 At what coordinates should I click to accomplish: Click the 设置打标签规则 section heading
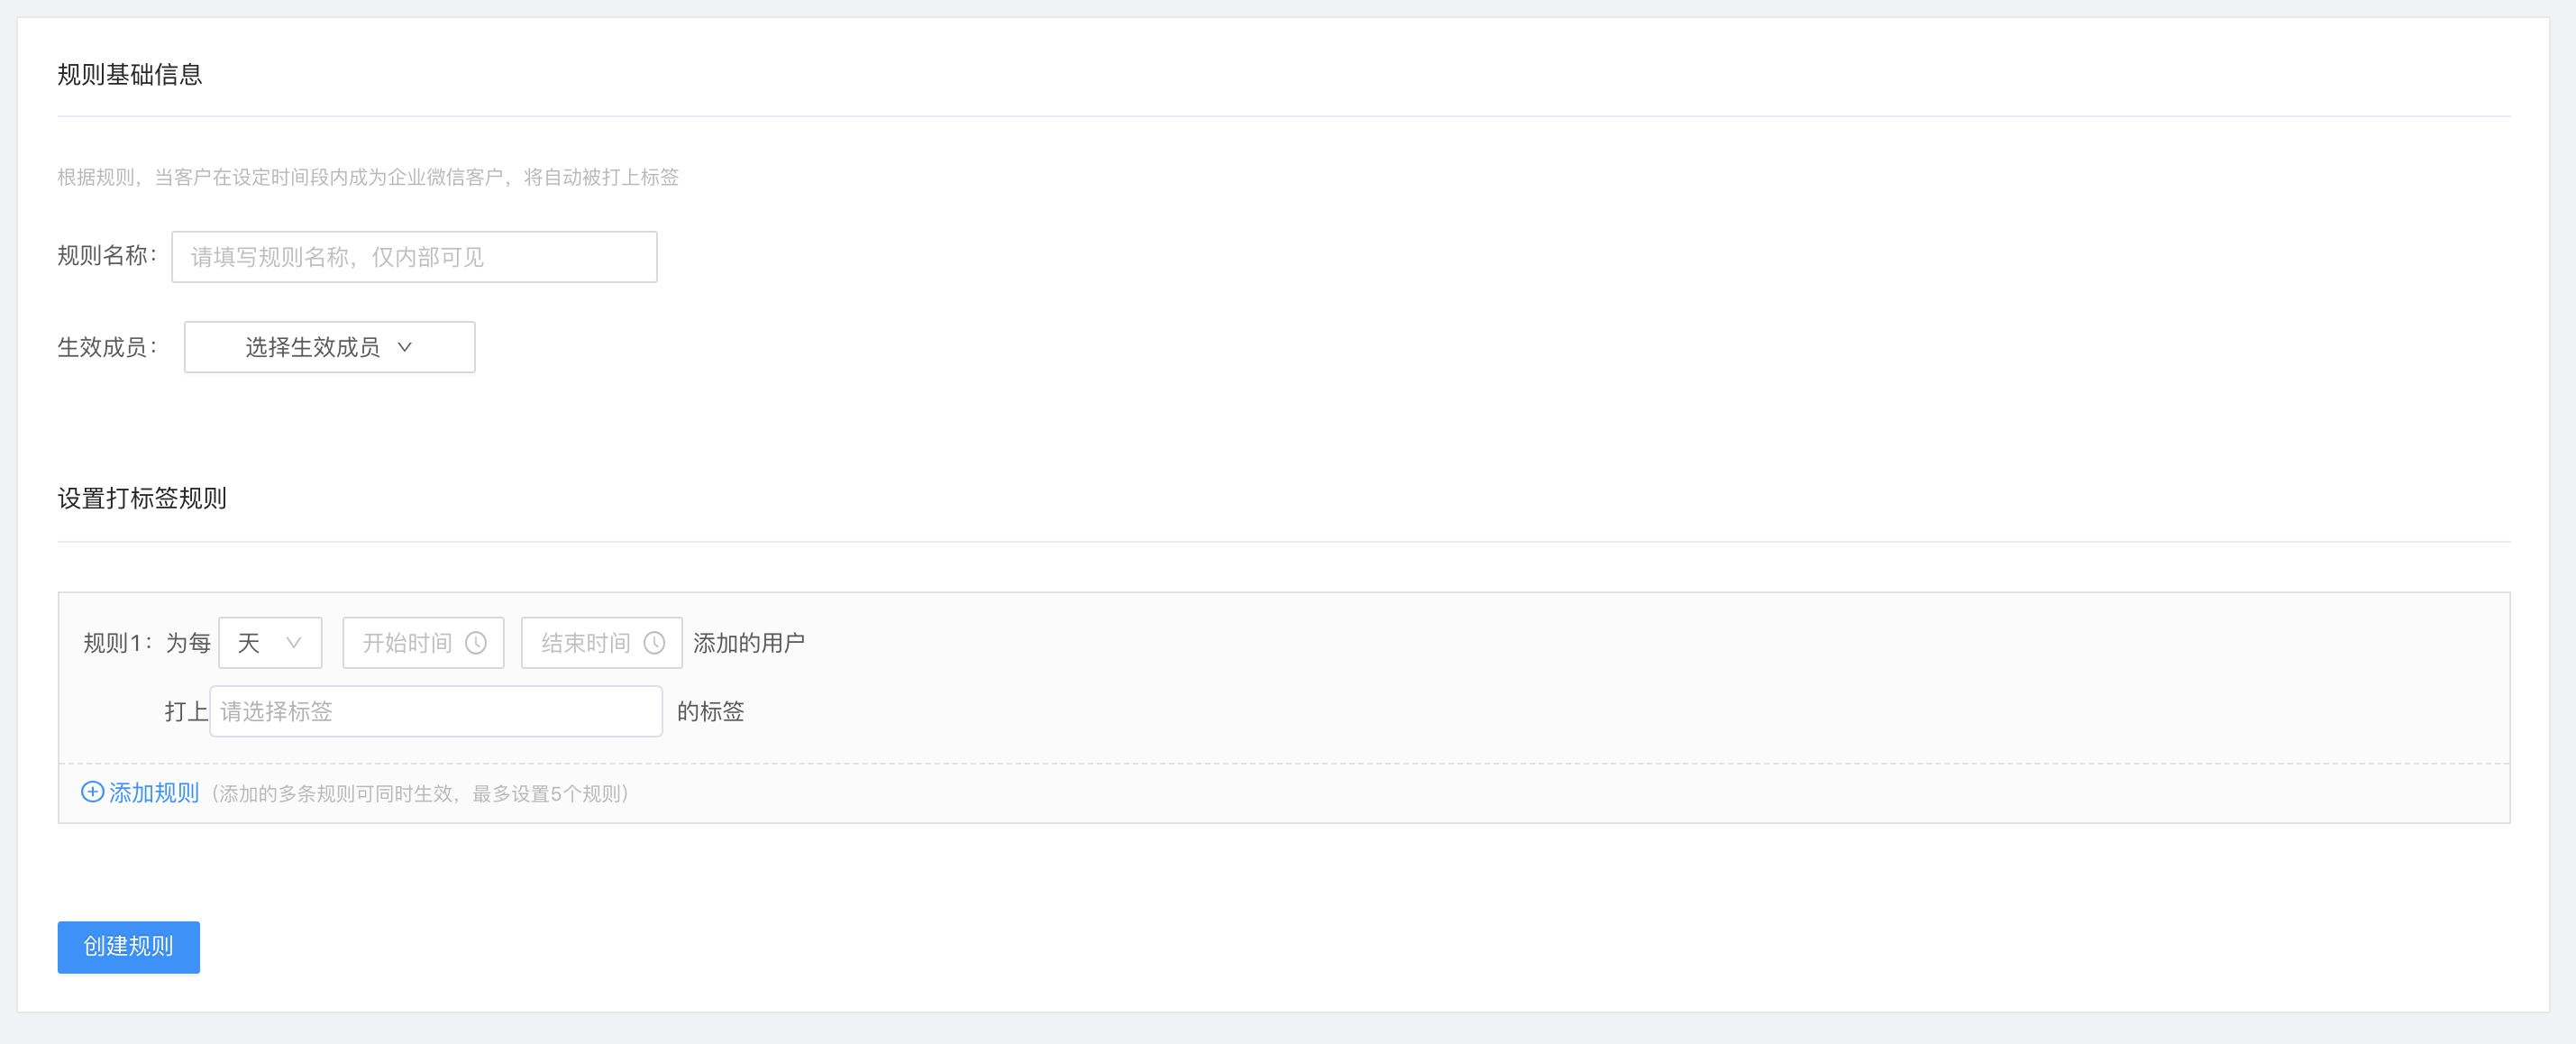142,498
